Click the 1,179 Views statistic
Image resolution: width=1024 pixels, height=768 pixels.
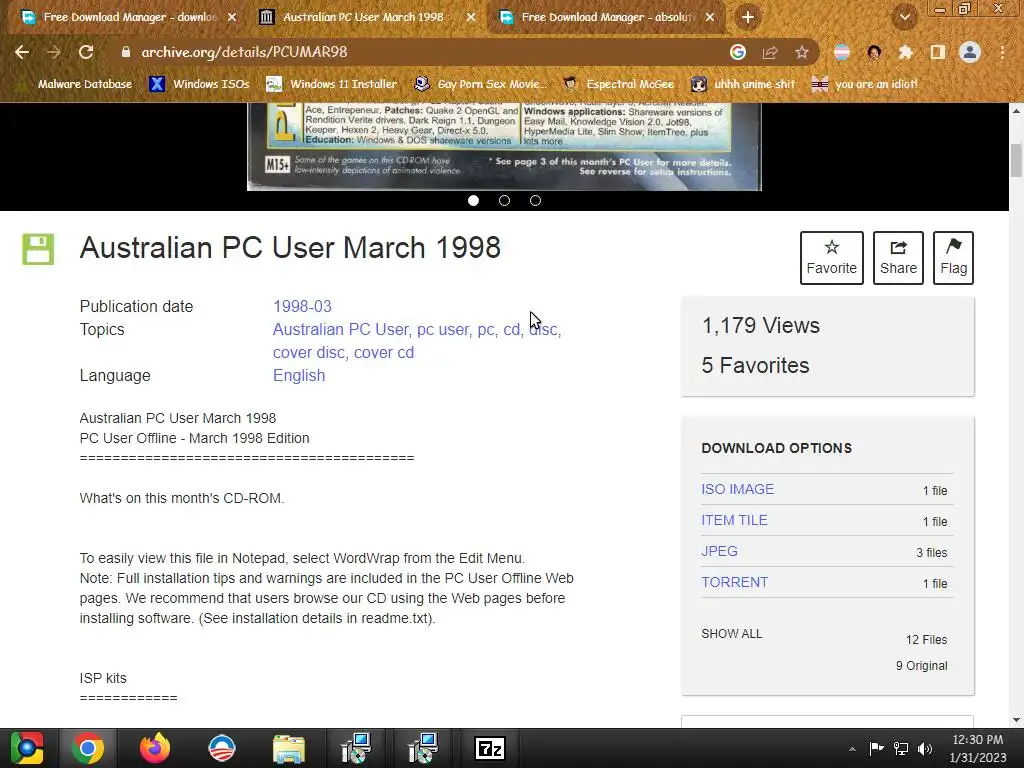pyautogui.click(x=760, y=325)
